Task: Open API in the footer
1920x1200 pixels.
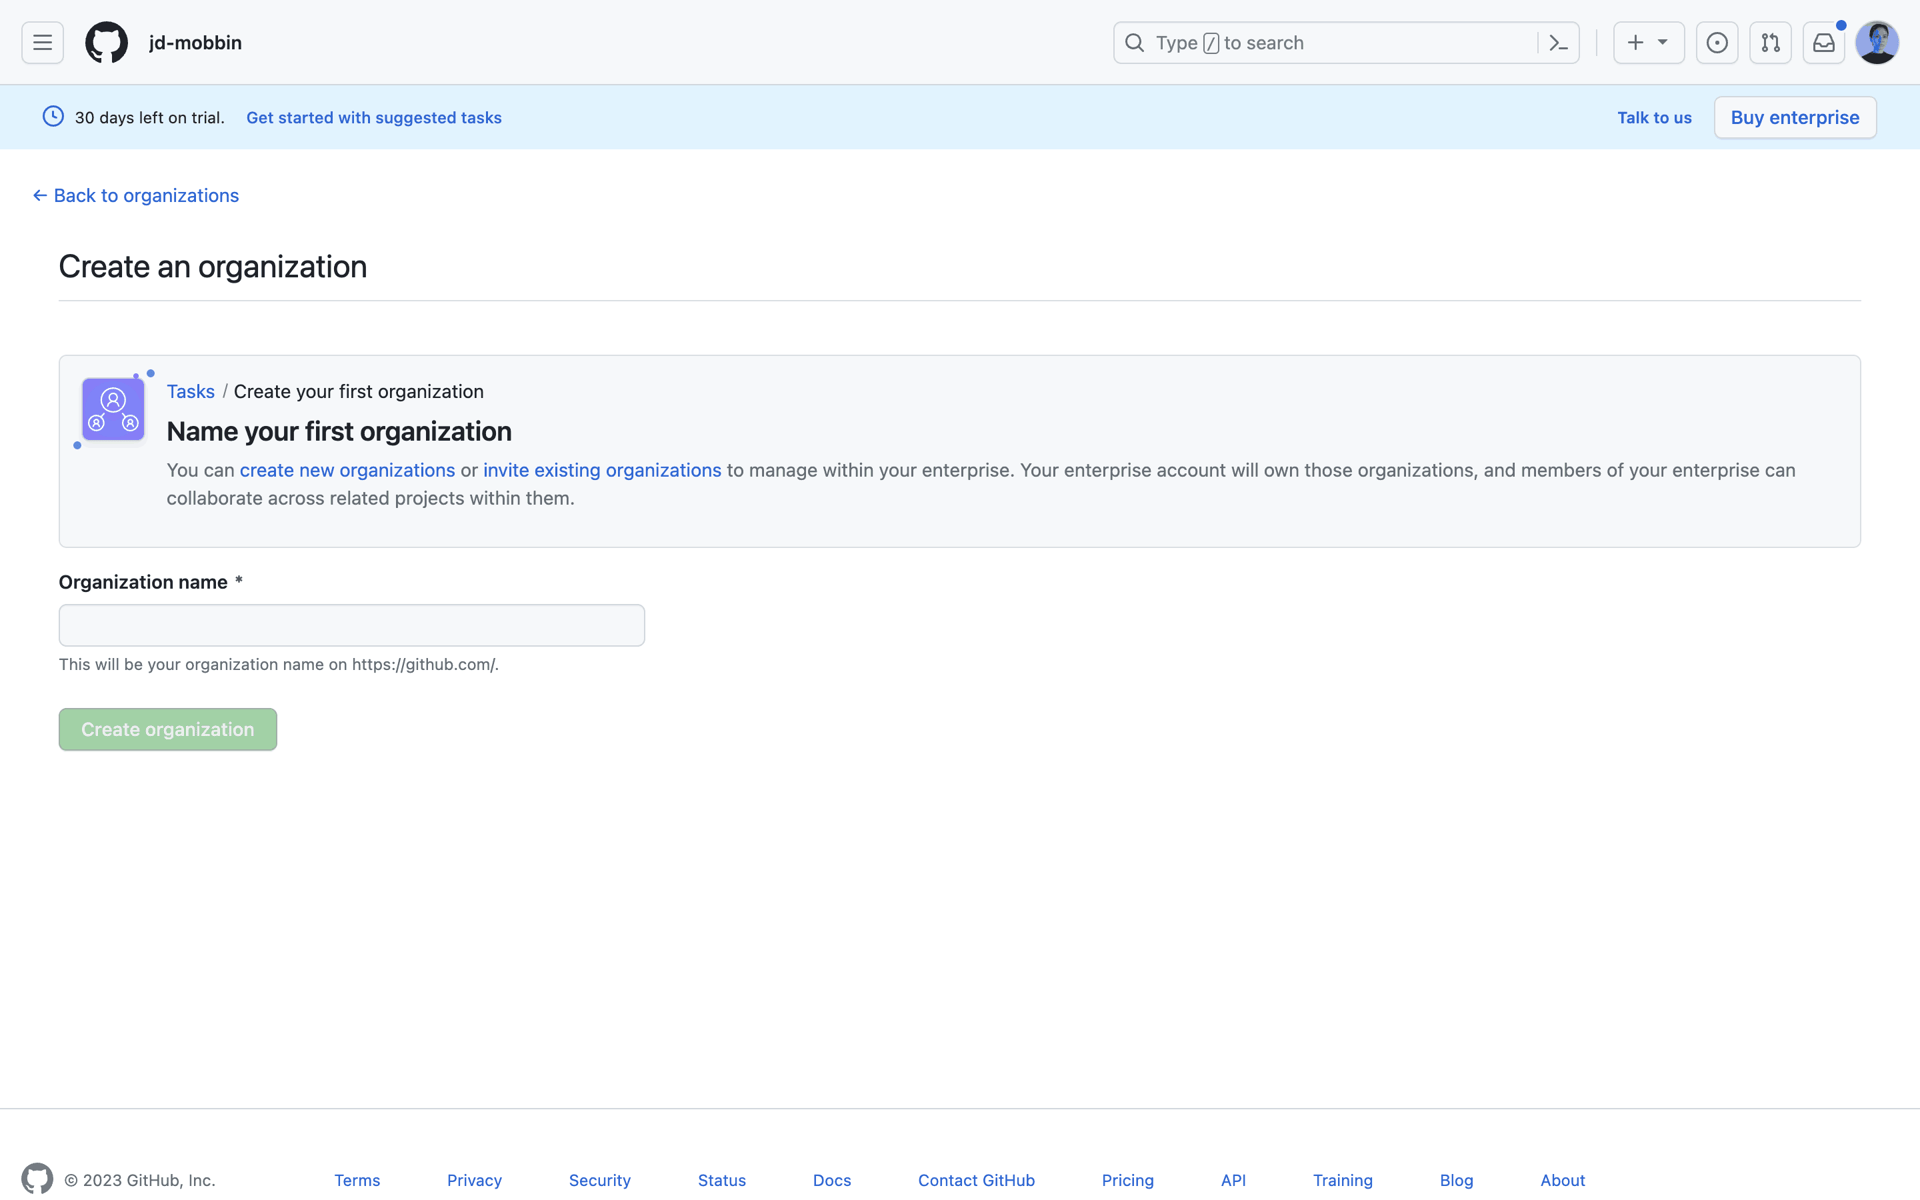Action: [1233, 1180]
